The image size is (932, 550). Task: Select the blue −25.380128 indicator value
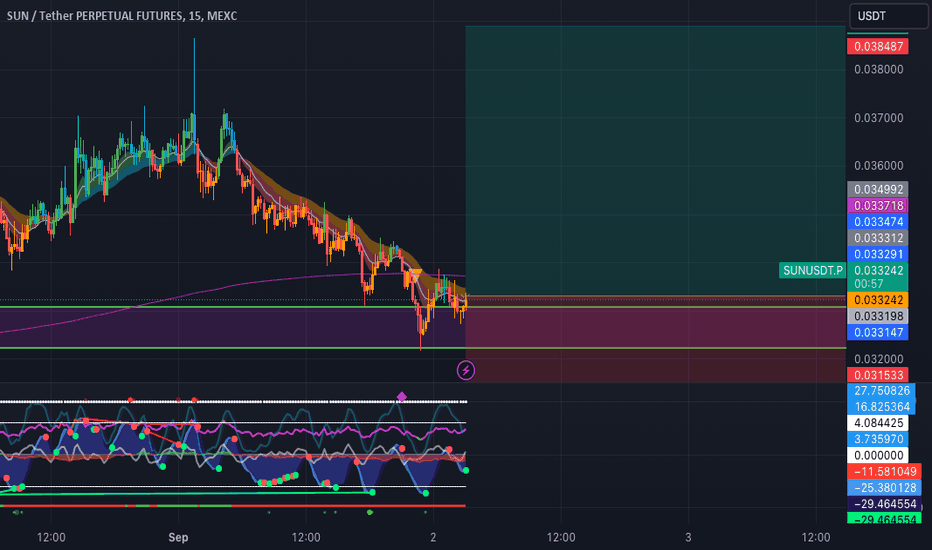[884, 488]
